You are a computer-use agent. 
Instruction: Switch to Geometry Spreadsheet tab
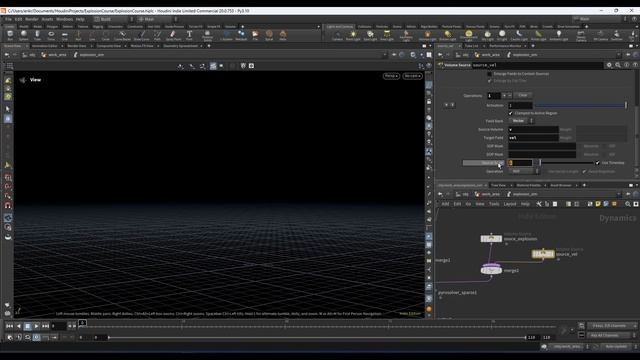(180, 46)
